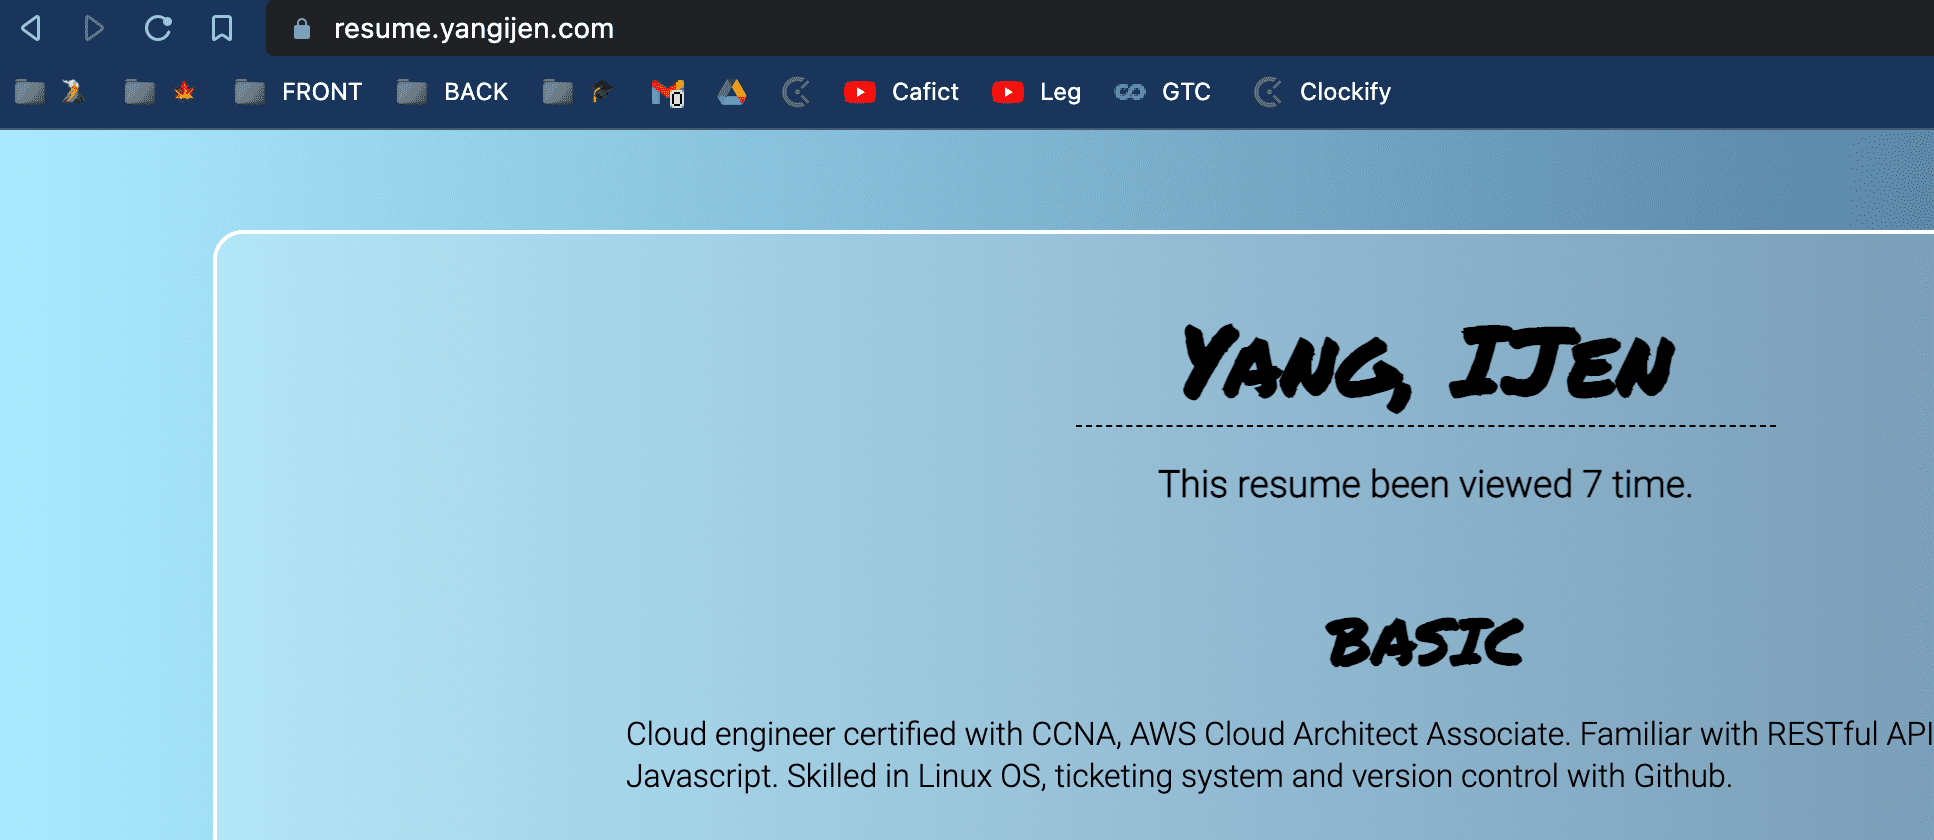The image size is (1934, 840).
Task: Go back to the previous page
Action: (x=31, y=28)
